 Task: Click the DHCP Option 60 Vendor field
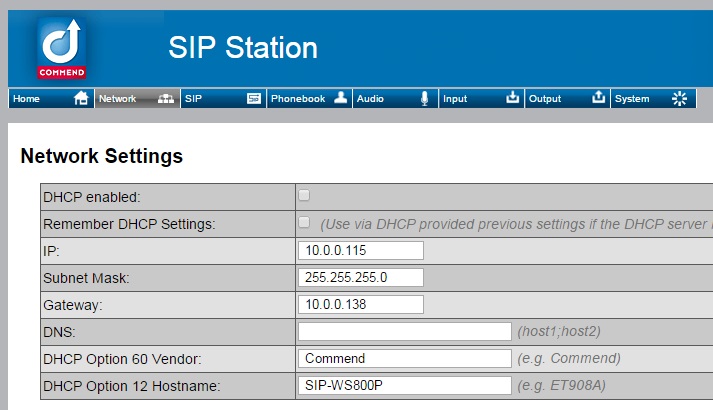coord(404,358)
